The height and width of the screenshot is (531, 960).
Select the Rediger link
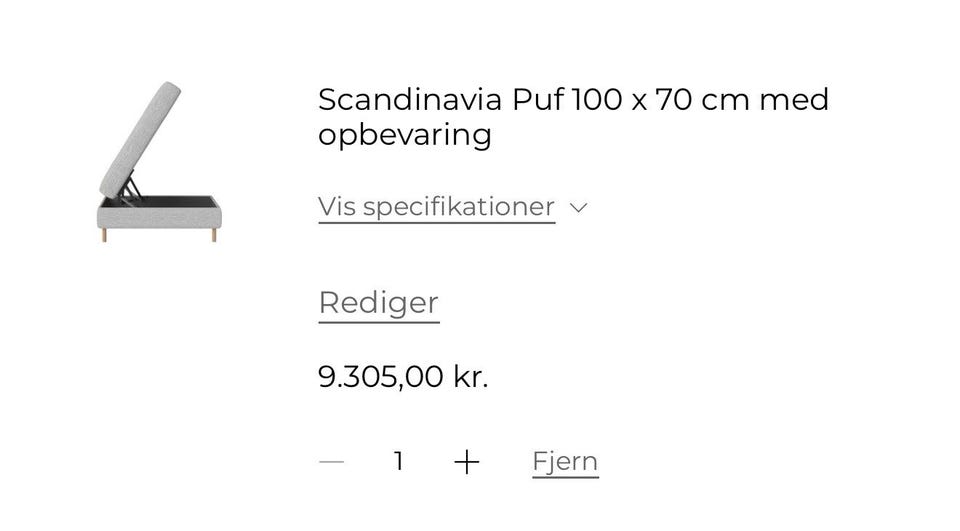378,302
